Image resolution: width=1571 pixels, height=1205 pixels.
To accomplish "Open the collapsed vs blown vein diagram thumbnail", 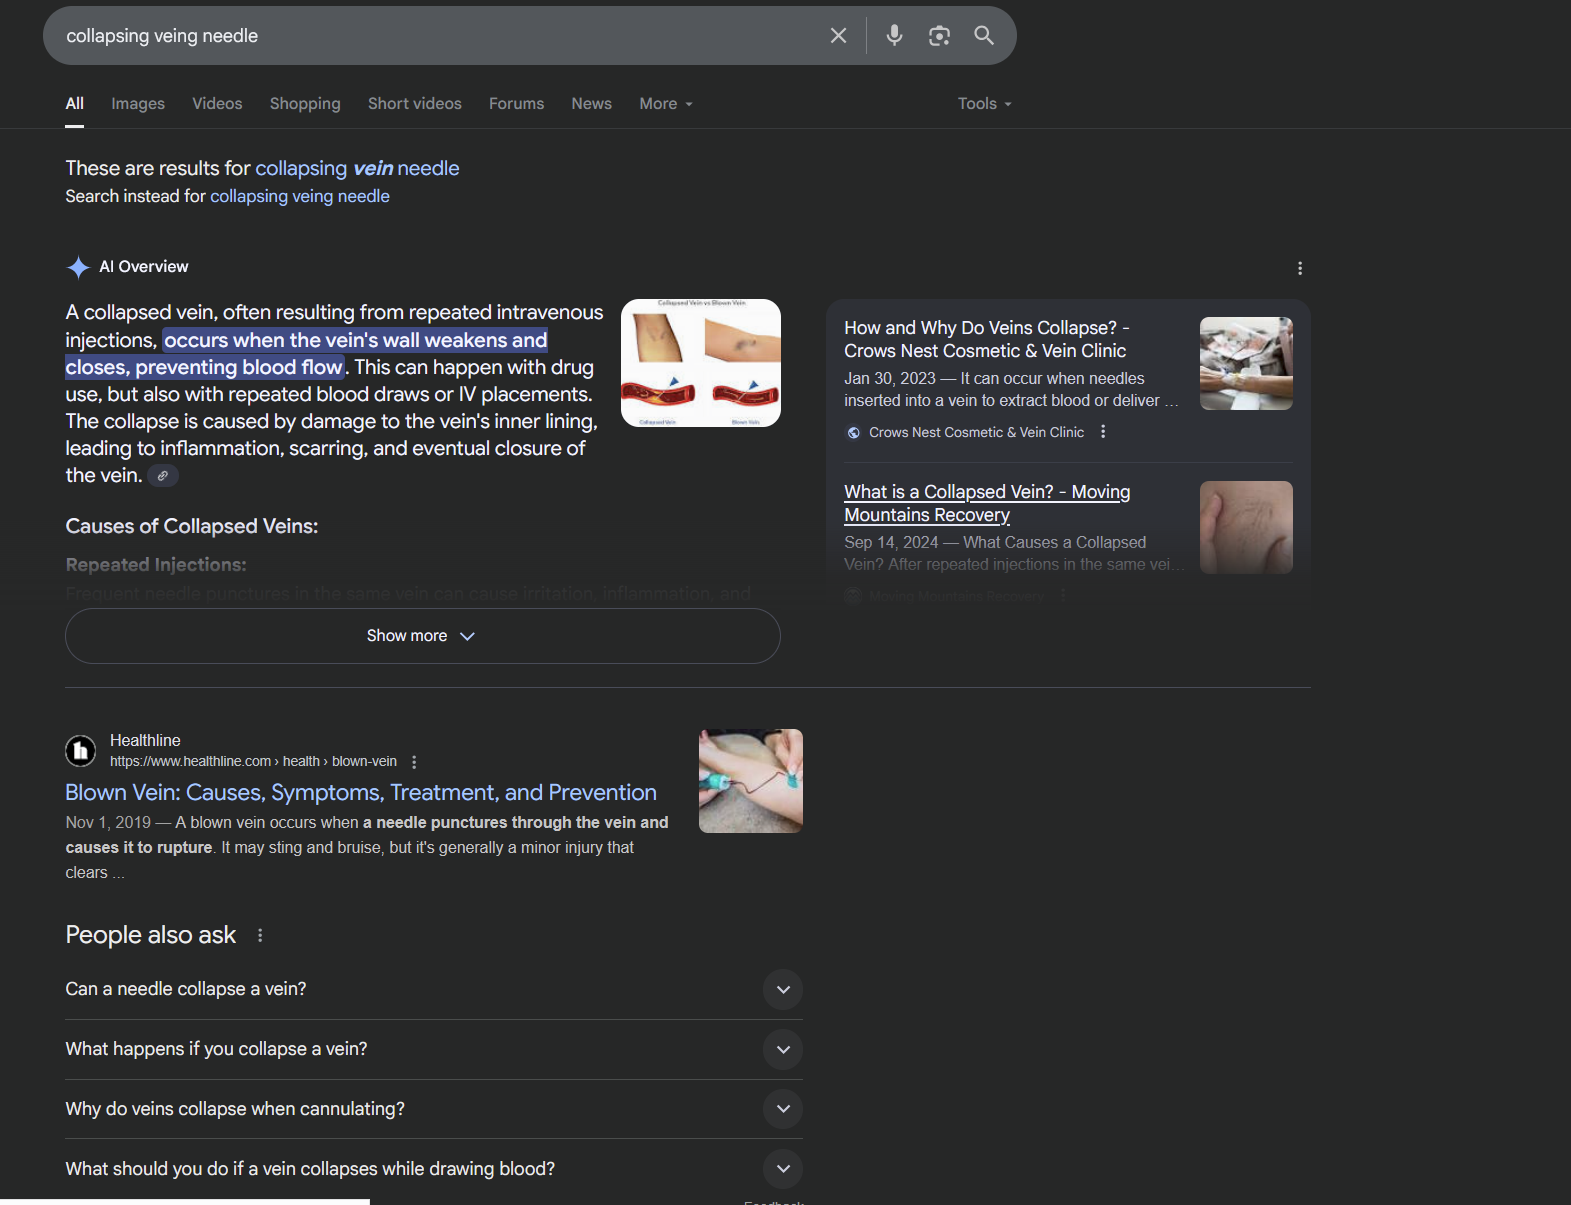I will (701, 363).
